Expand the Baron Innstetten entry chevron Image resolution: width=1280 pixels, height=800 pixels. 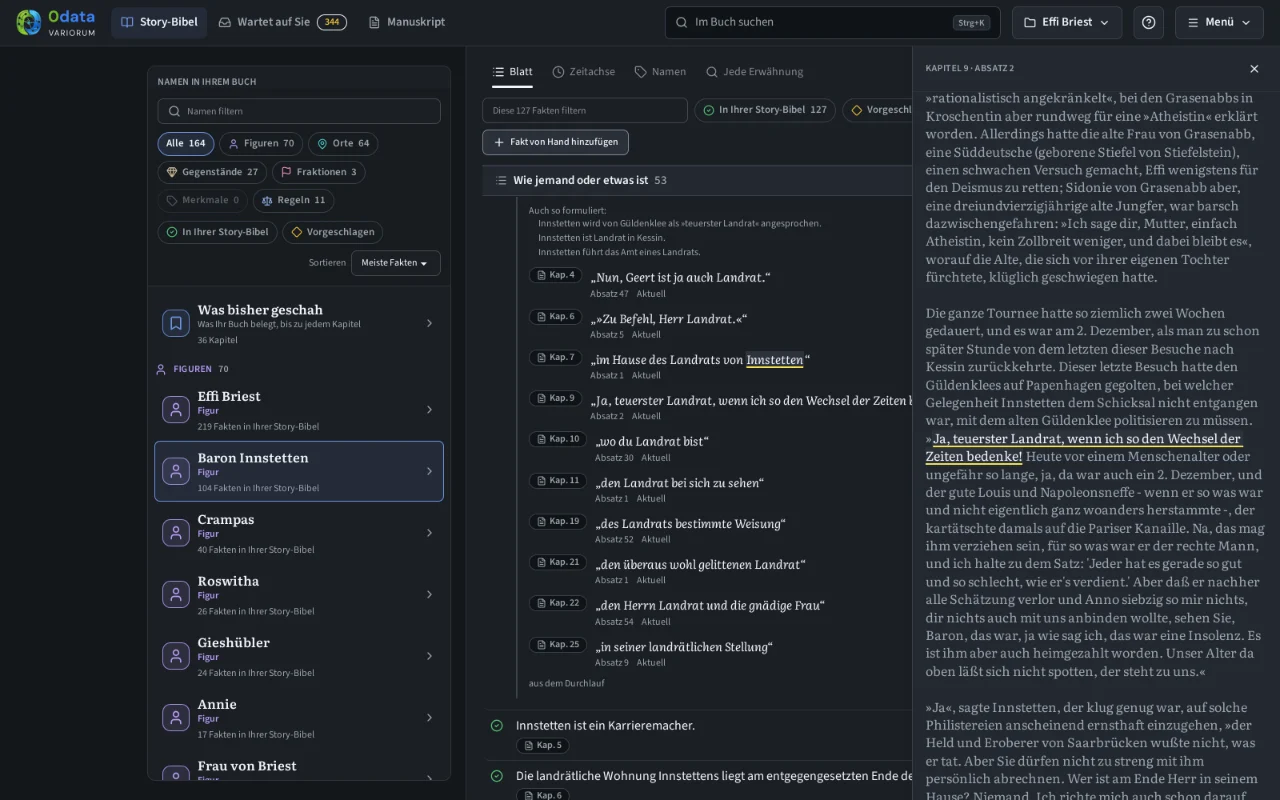pyautogui.click(x=430, y=471)
